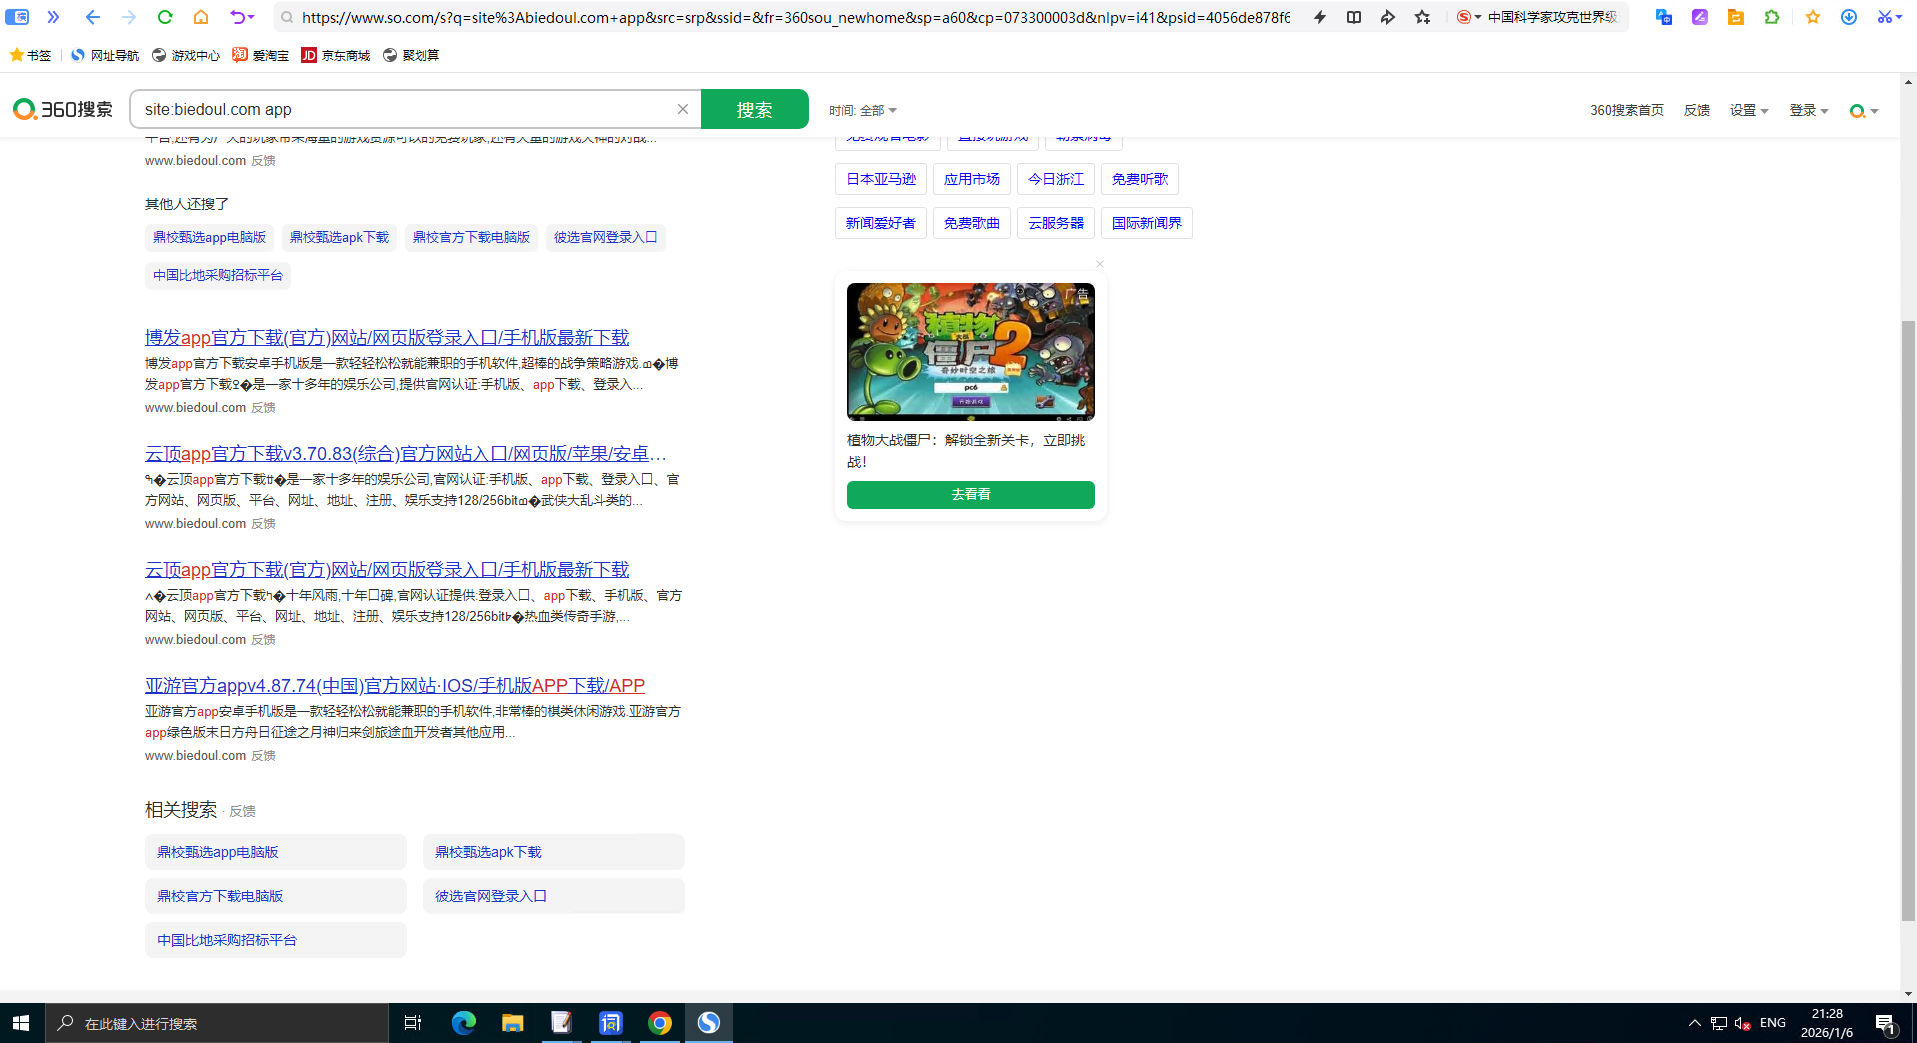The height and width of the screenshot is (1043, 1917).
Task: Expand the 登录 login dropdown
Action: pos(1808,110)
